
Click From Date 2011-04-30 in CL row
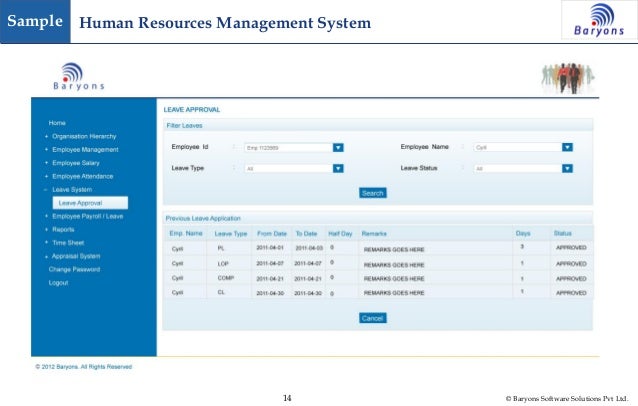(270, 293)
